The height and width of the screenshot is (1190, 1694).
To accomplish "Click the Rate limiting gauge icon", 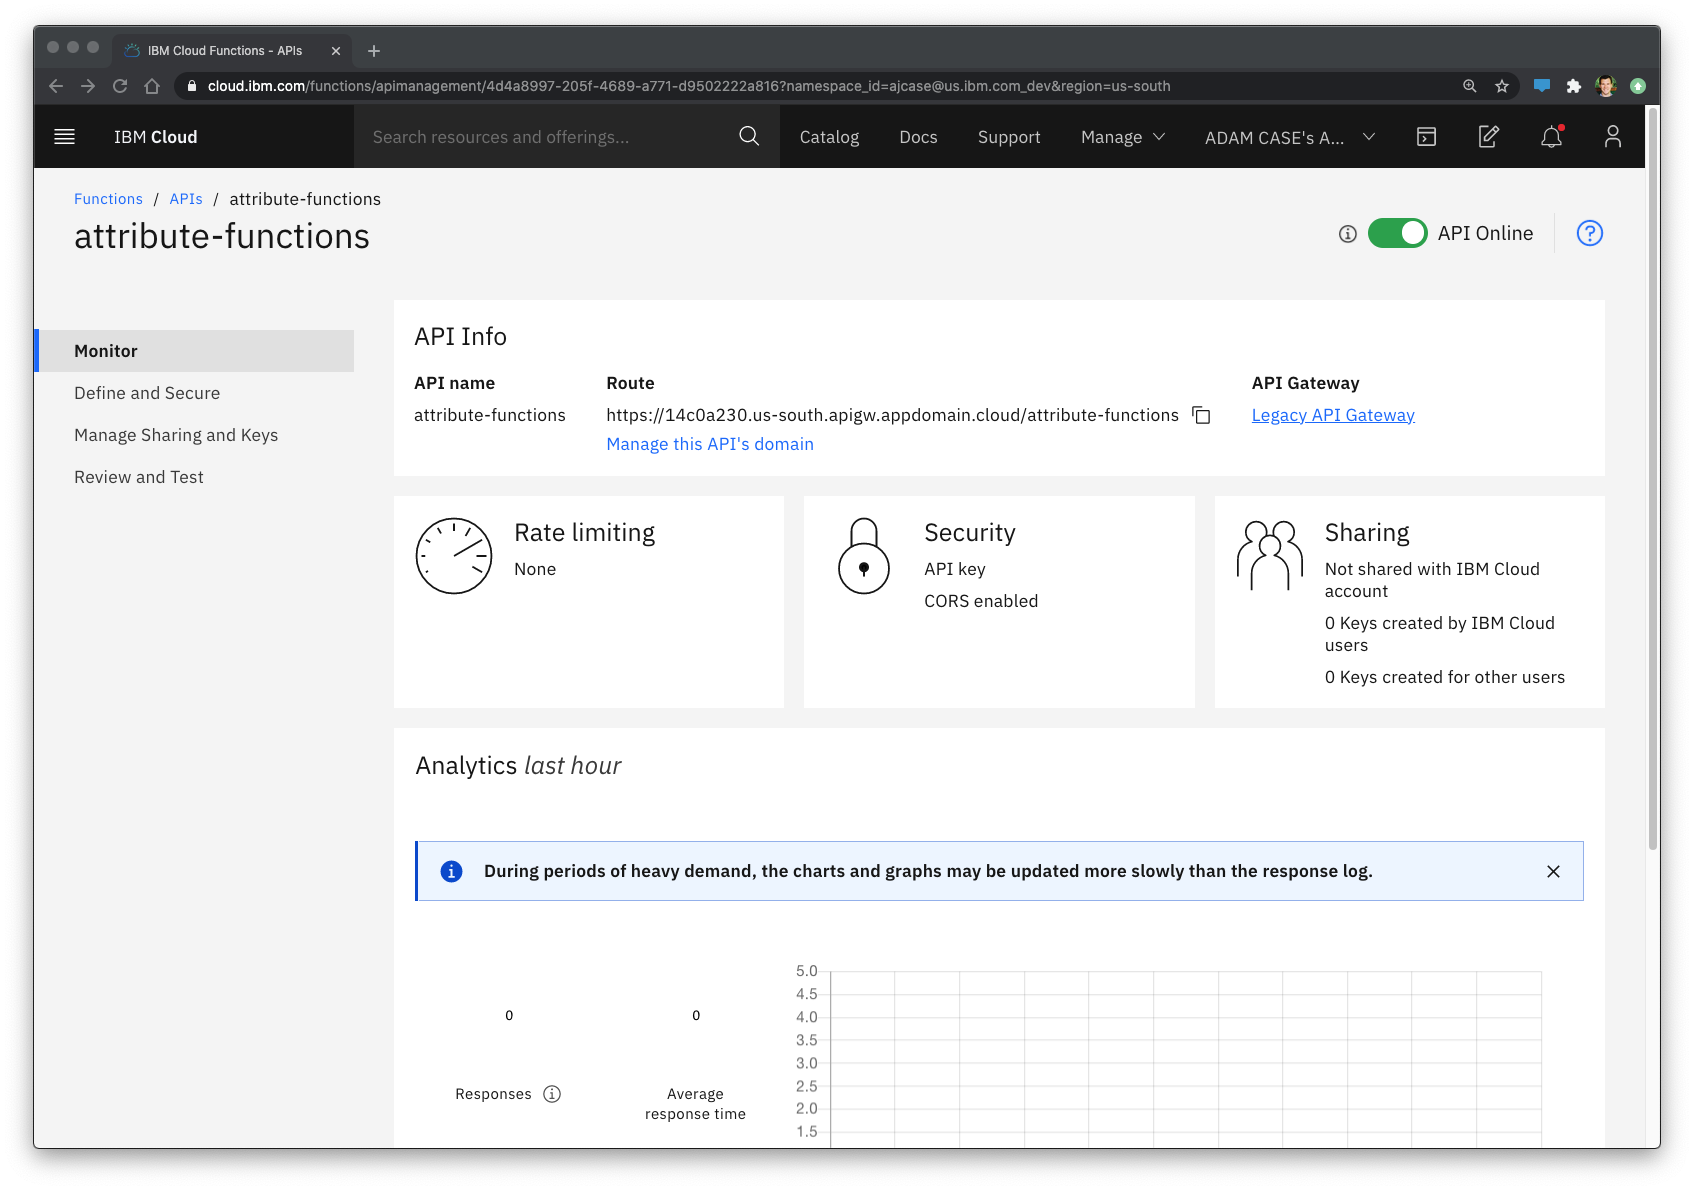I will 454,556.
